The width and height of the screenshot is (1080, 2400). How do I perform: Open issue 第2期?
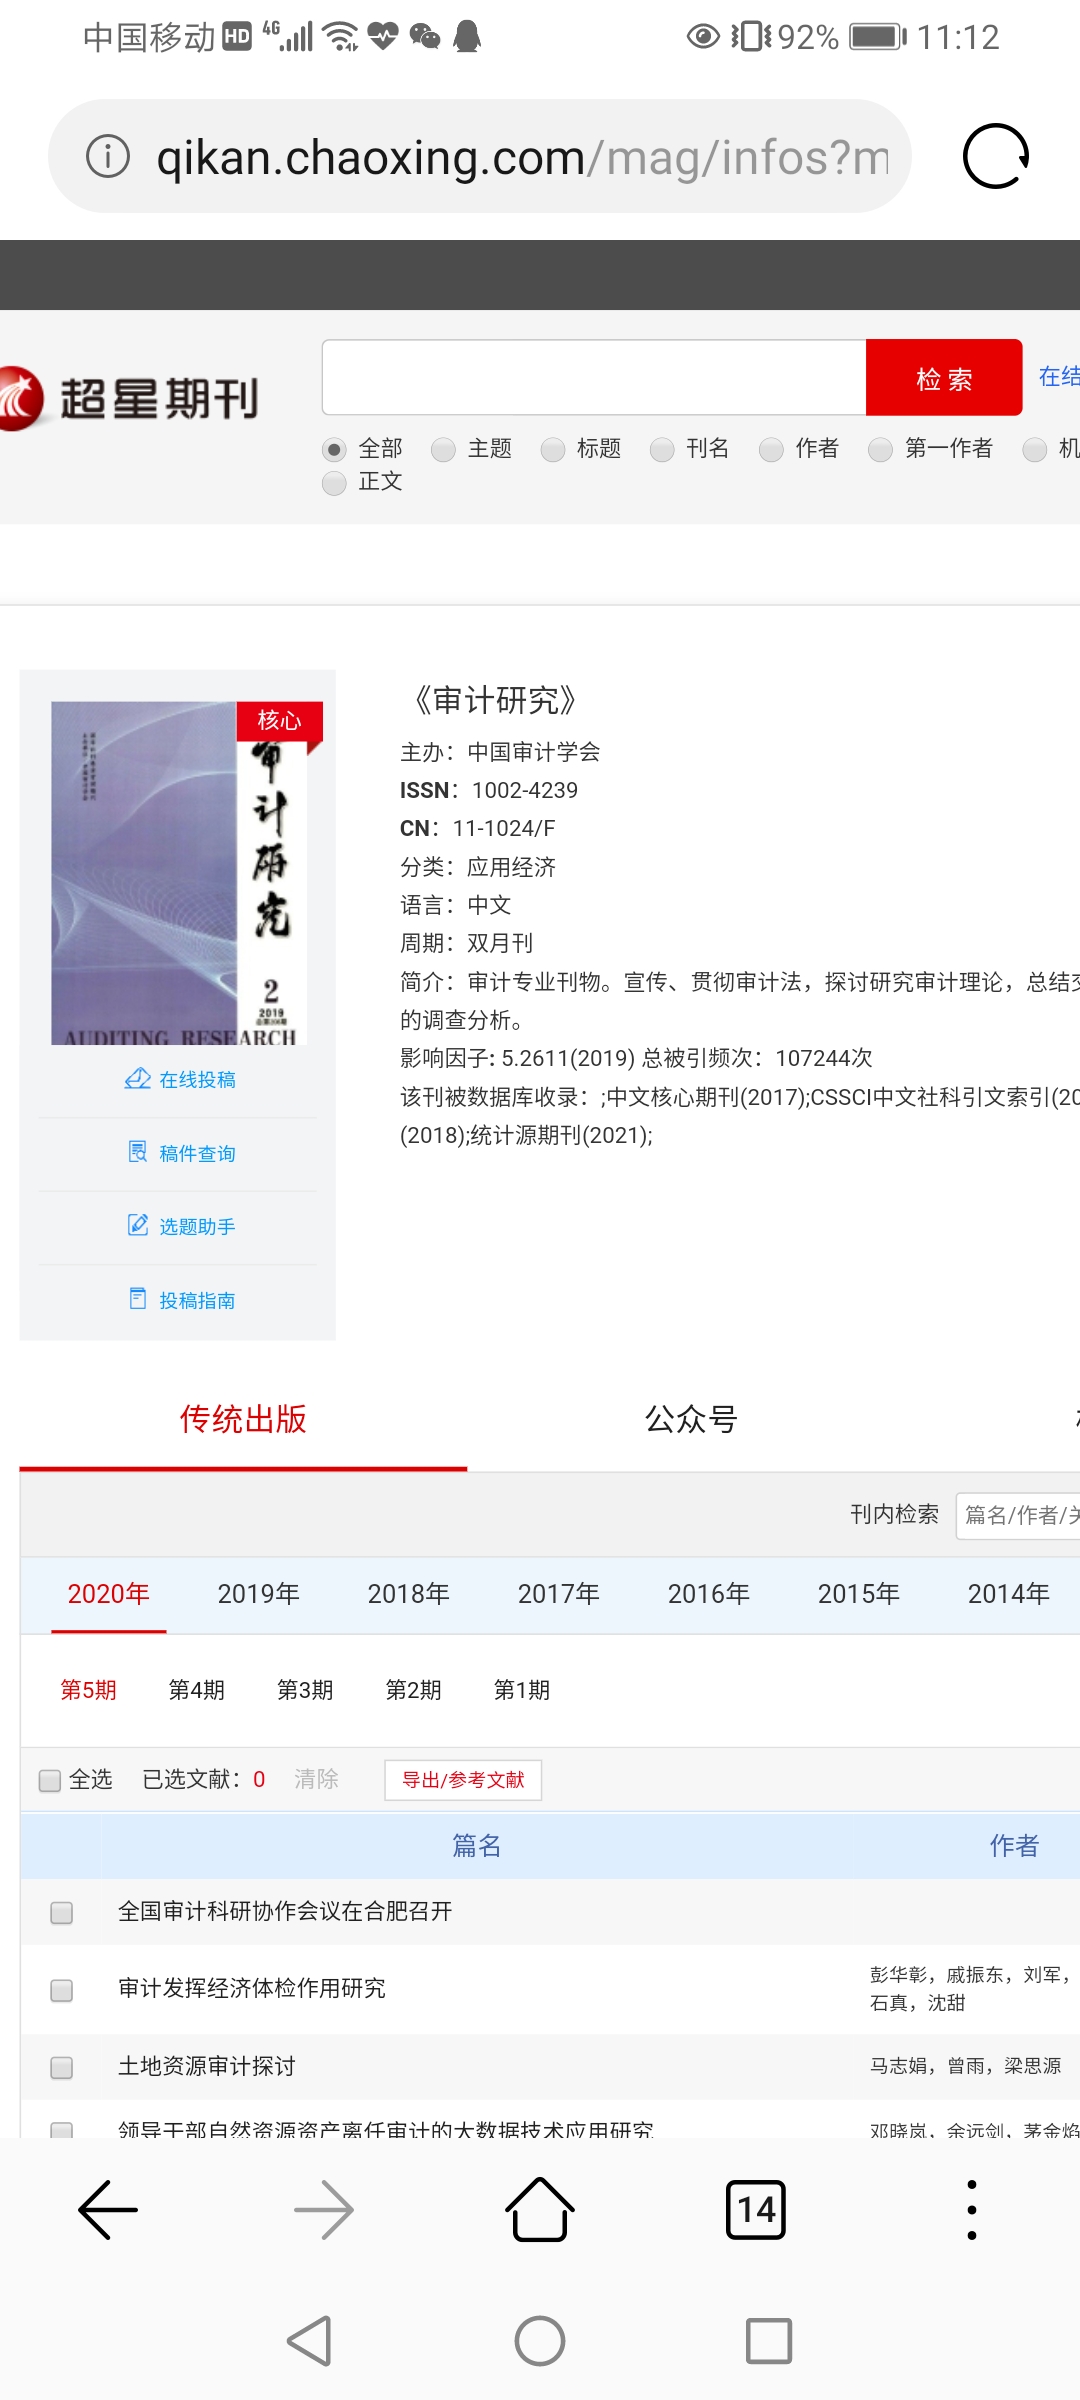point(413,1690)
